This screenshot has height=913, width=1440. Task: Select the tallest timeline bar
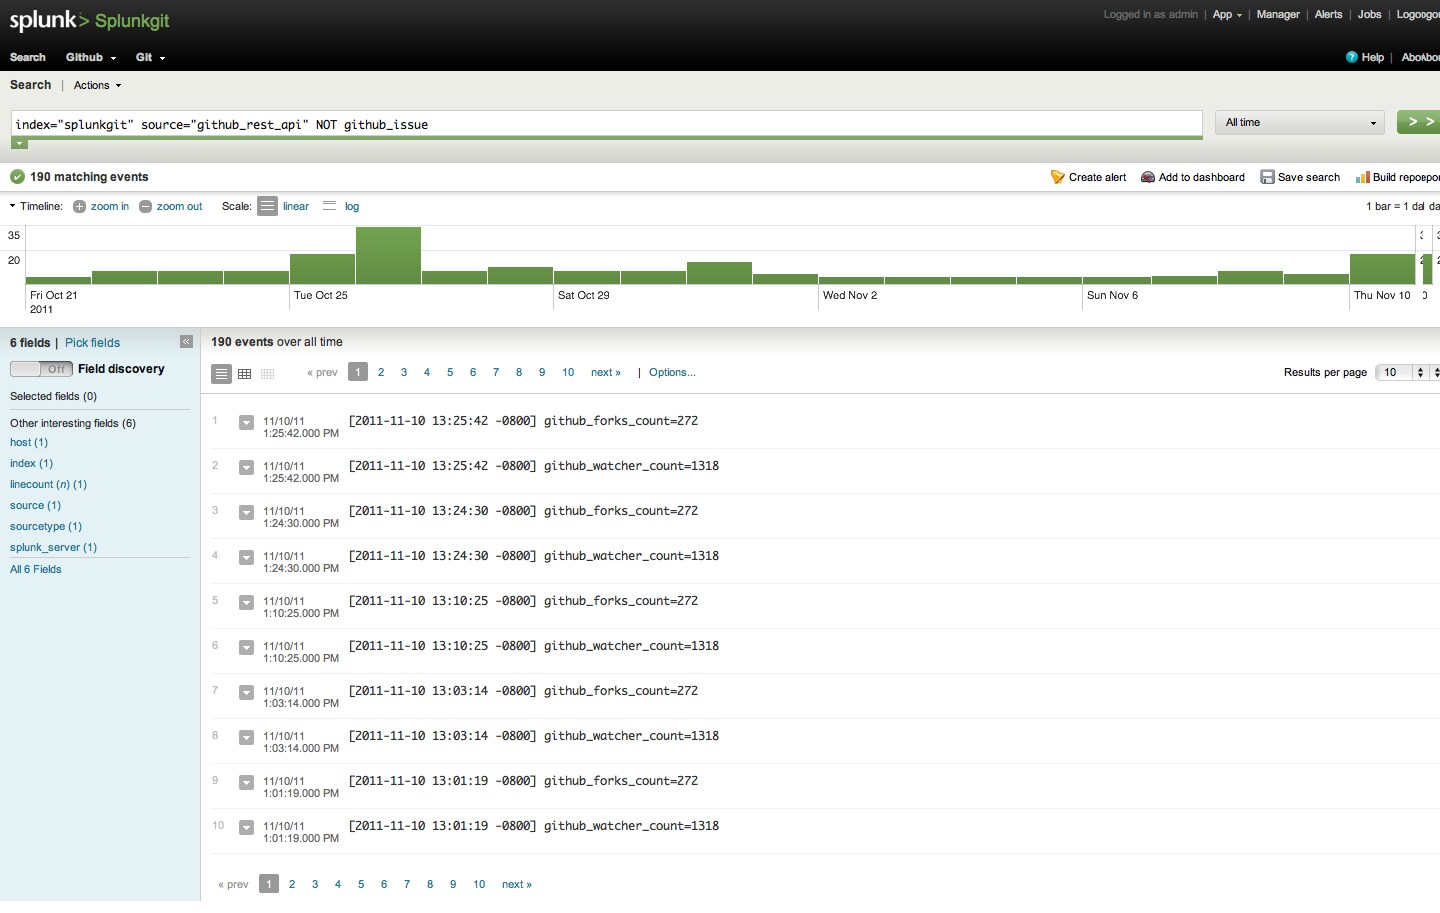[x=388, y=255]
